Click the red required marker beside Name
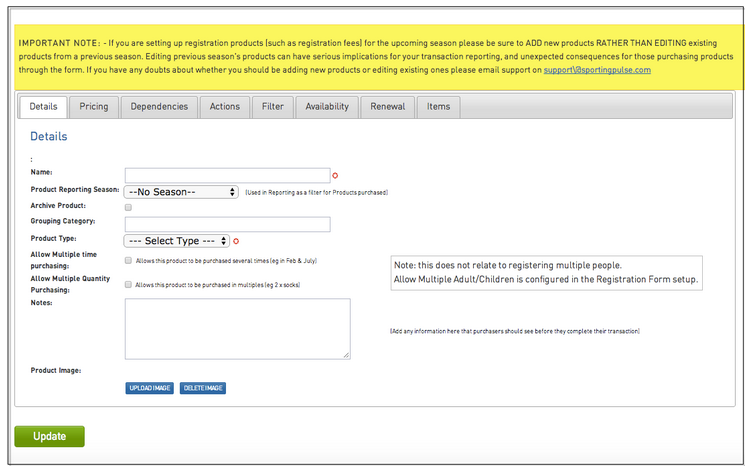748x470 pixels. 335,176
